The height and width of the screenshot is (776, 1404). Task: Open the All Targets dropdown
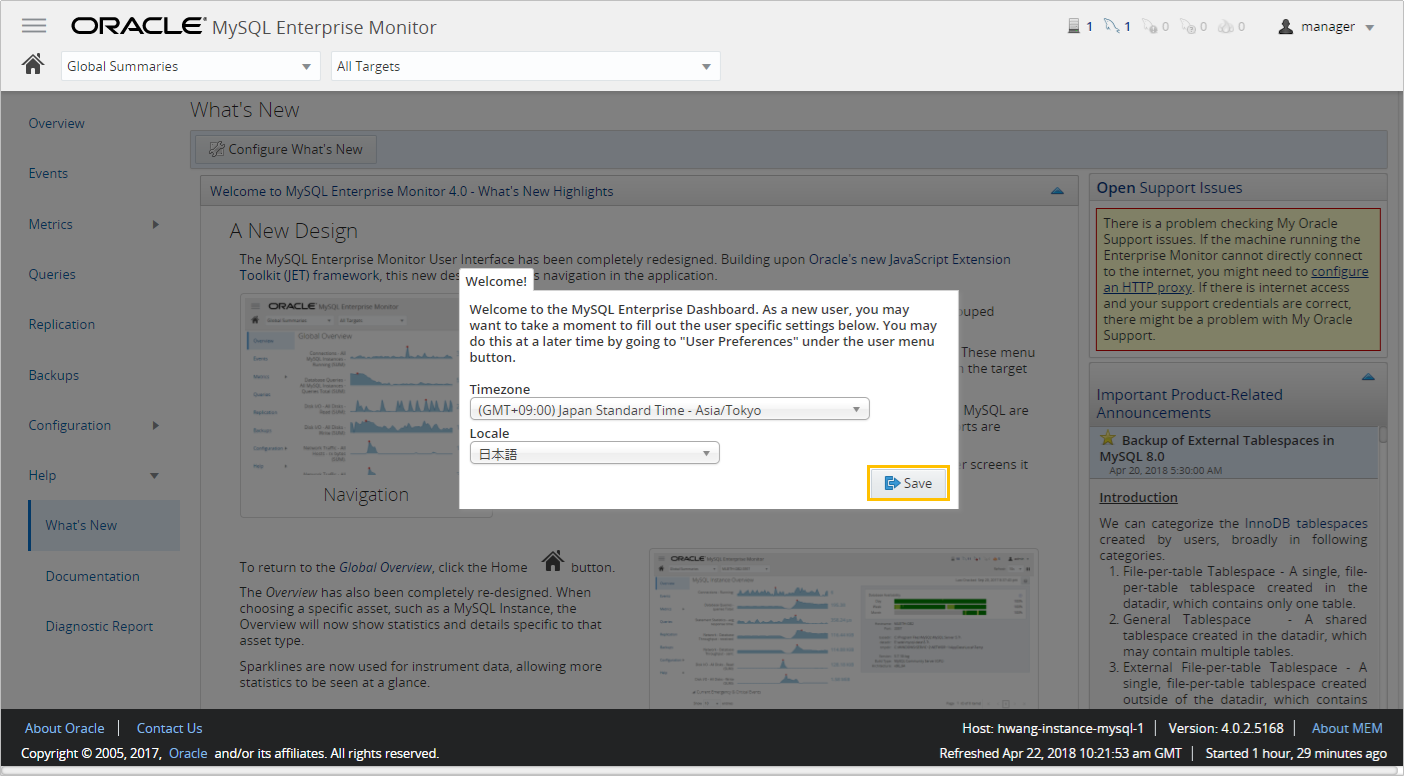pyautogui.click(x=526, y=66)
